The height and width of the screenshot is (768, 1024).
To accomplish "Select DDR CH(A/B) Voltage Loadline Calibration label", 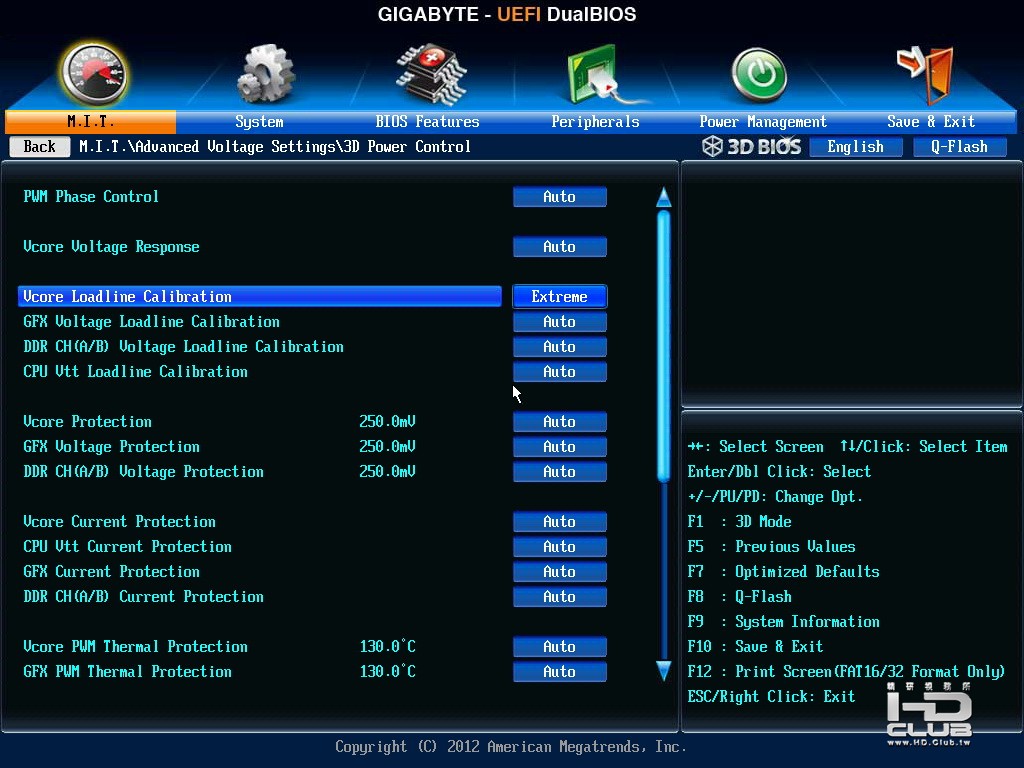I will tap(184, 347).
